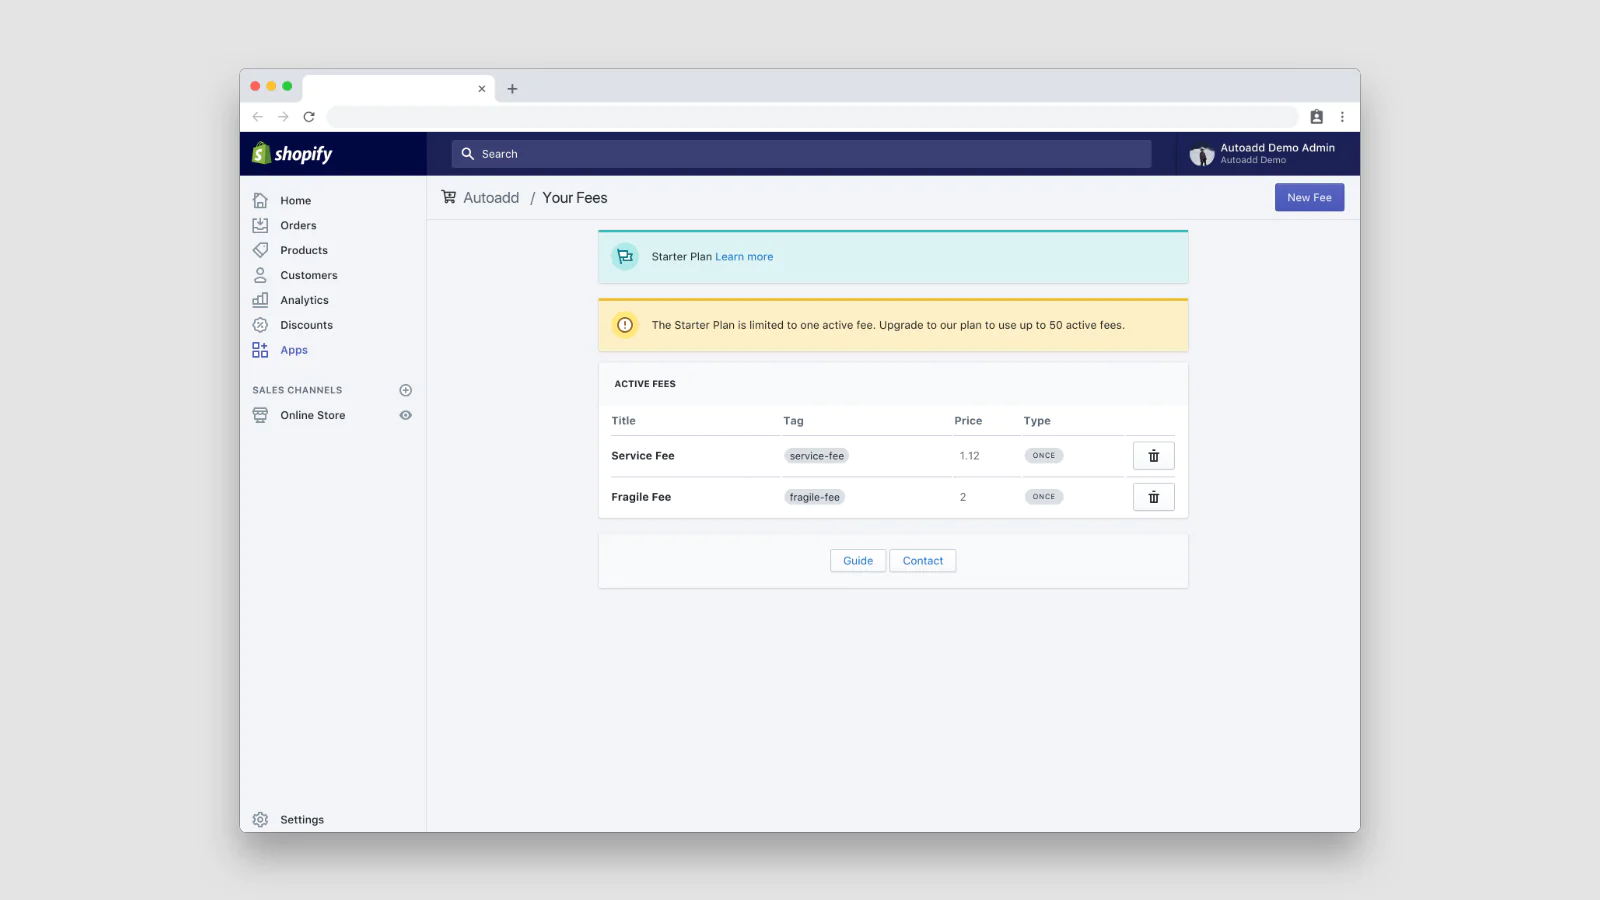Click the Shopify logo
This screenshot has width=1600, height=900.
tap(292, 154)
